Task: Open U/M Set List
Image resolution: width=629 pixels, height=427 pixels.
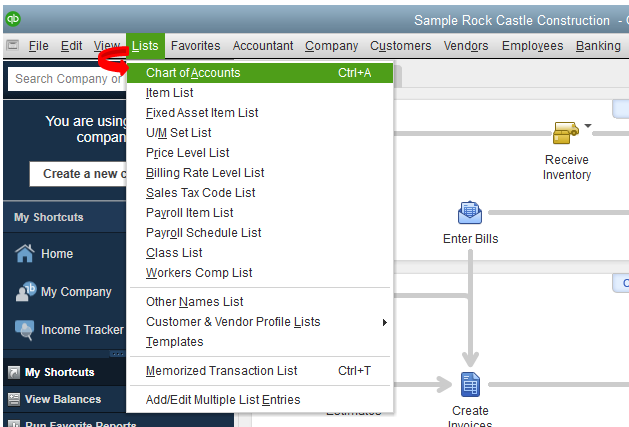Action: [260, 133]
